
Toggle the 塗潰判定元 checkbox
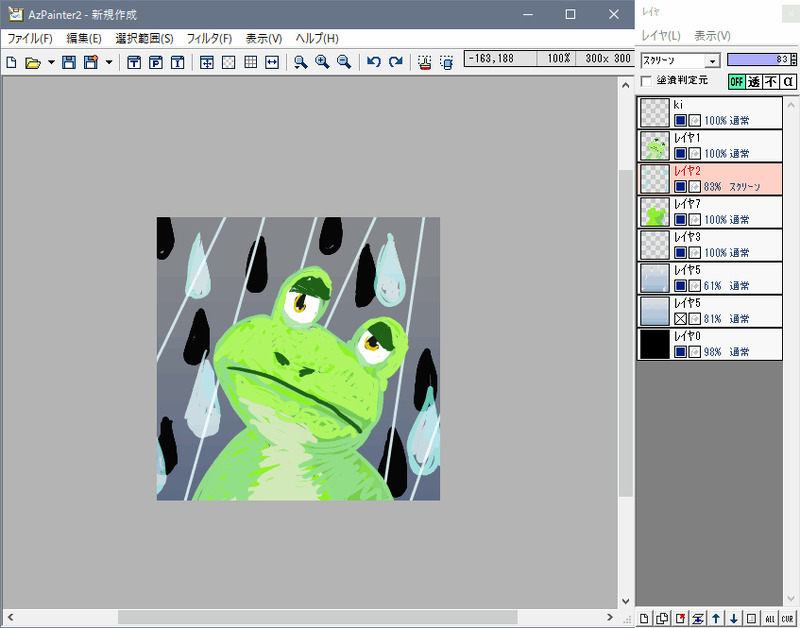point(646,81)
